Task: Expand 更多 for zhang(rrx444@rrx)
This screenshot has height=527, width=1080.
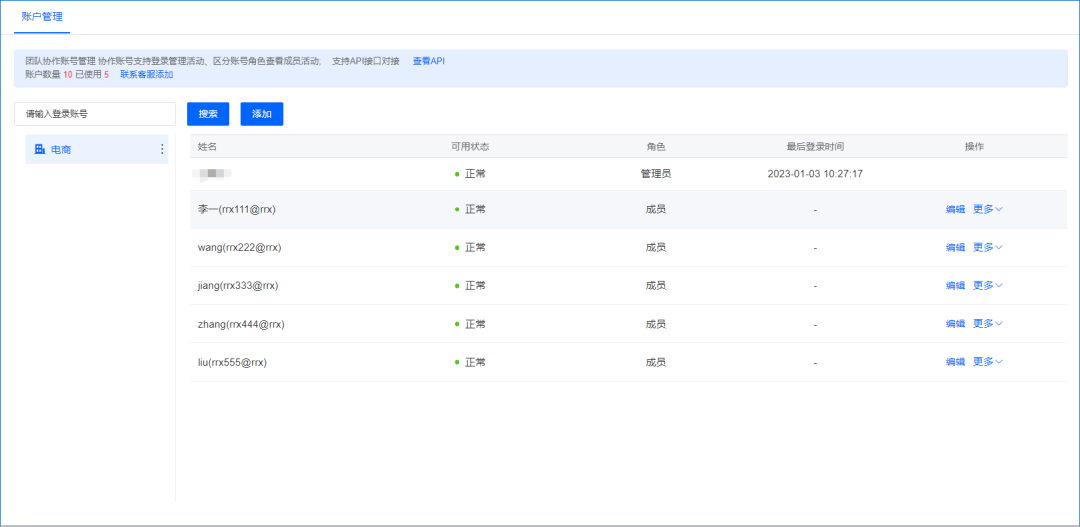Action: pos(988,324)
